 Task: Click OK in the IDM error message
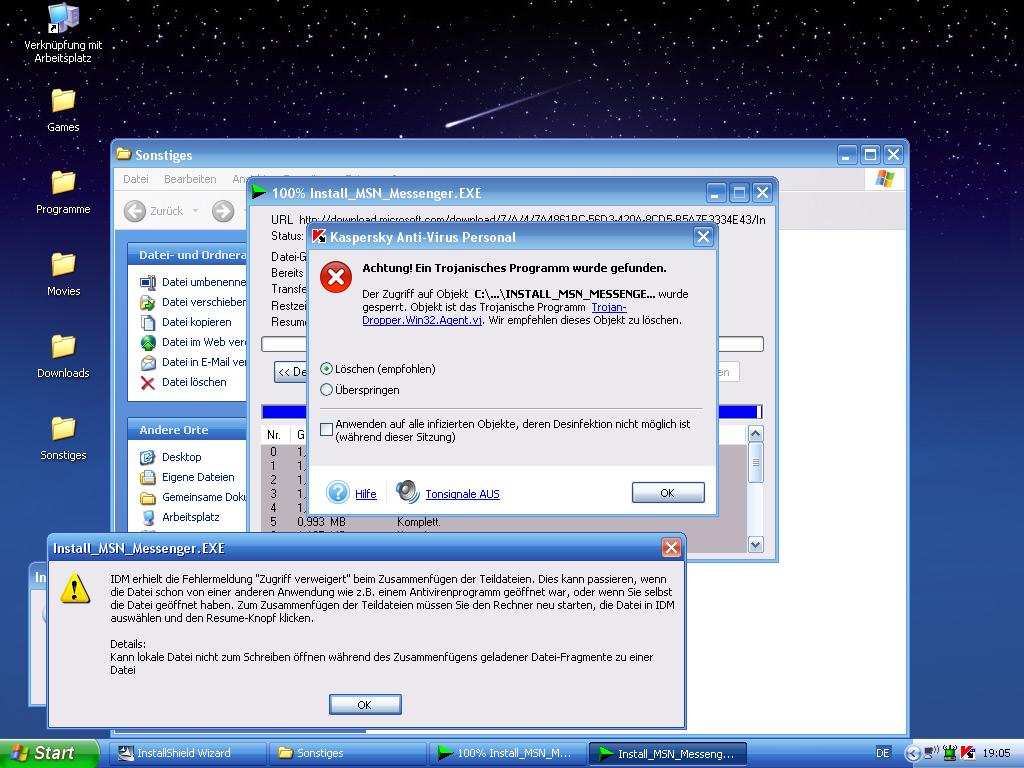coord(364,705)
